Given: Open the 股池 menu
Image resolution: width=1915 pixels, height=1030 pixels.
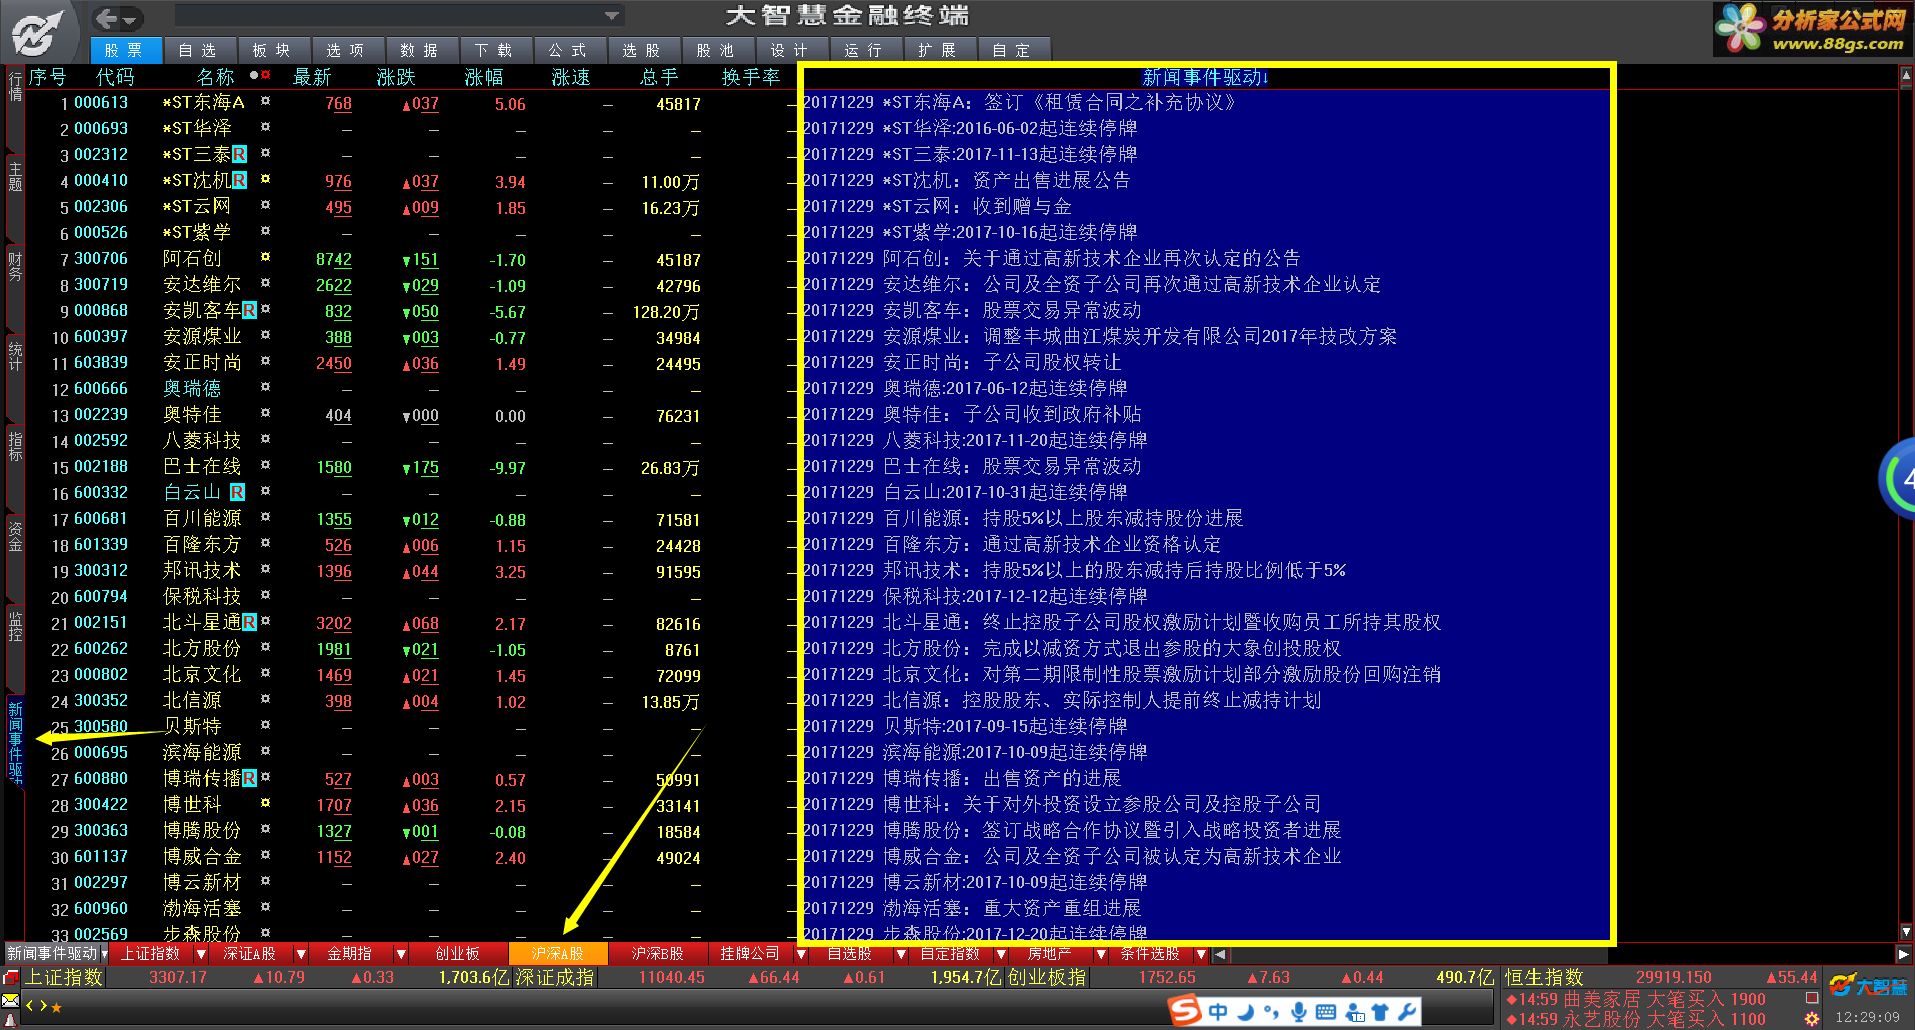Looking at the screenshot, I should (x=716, y=50).
